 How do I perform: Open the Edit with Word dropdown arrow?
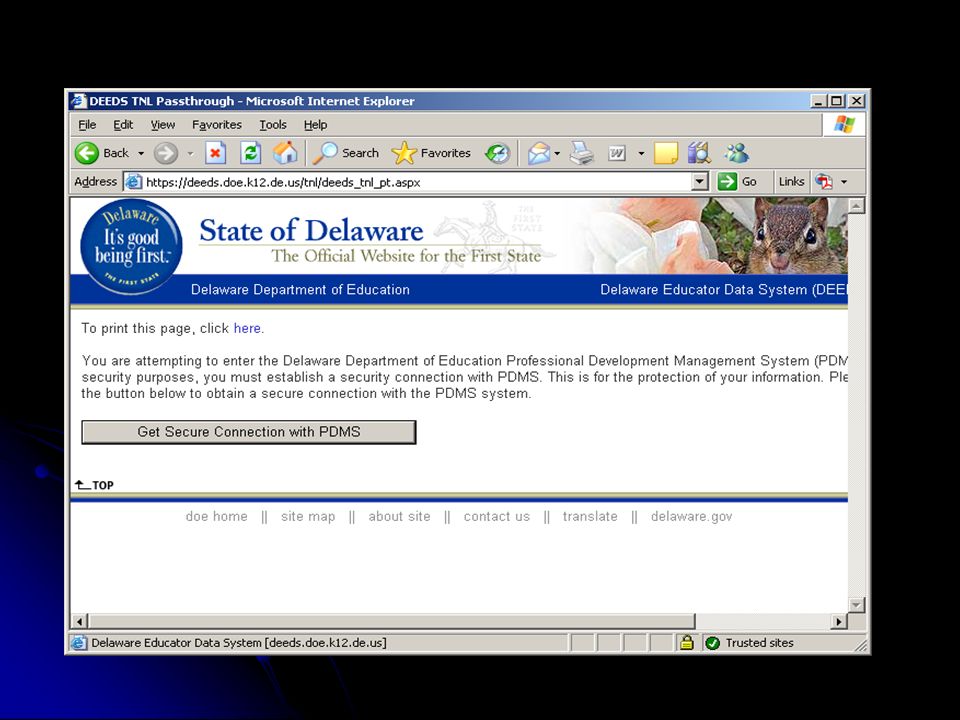(641, 153)
